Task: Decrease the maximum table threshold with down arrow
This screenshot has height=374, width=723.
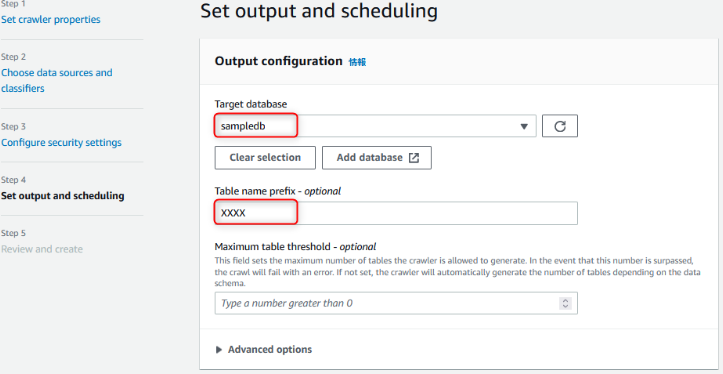Action: tap(565, 306)
